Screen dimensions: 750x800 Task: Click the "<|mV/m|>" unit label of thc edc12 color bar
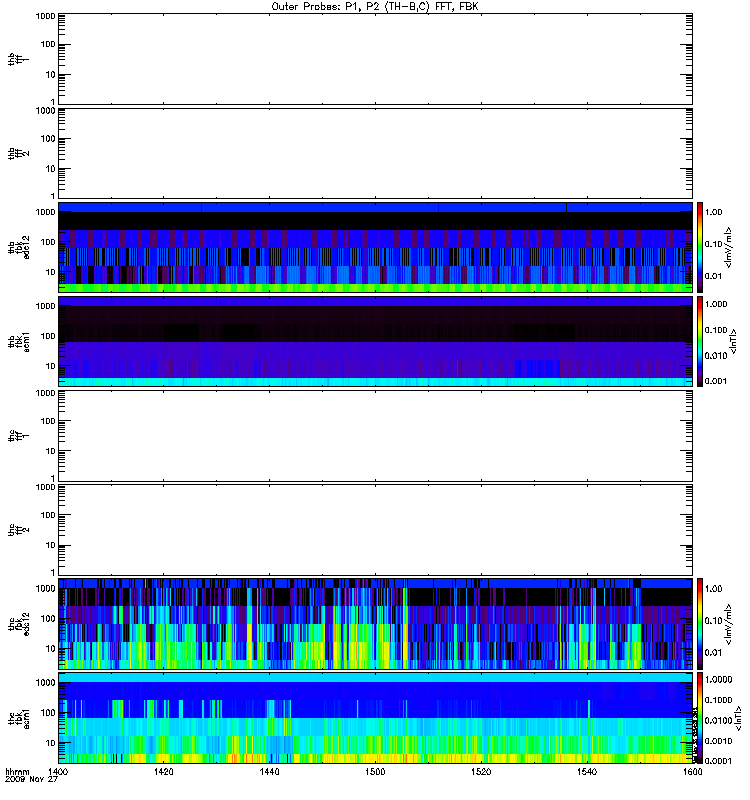point(729,623)
